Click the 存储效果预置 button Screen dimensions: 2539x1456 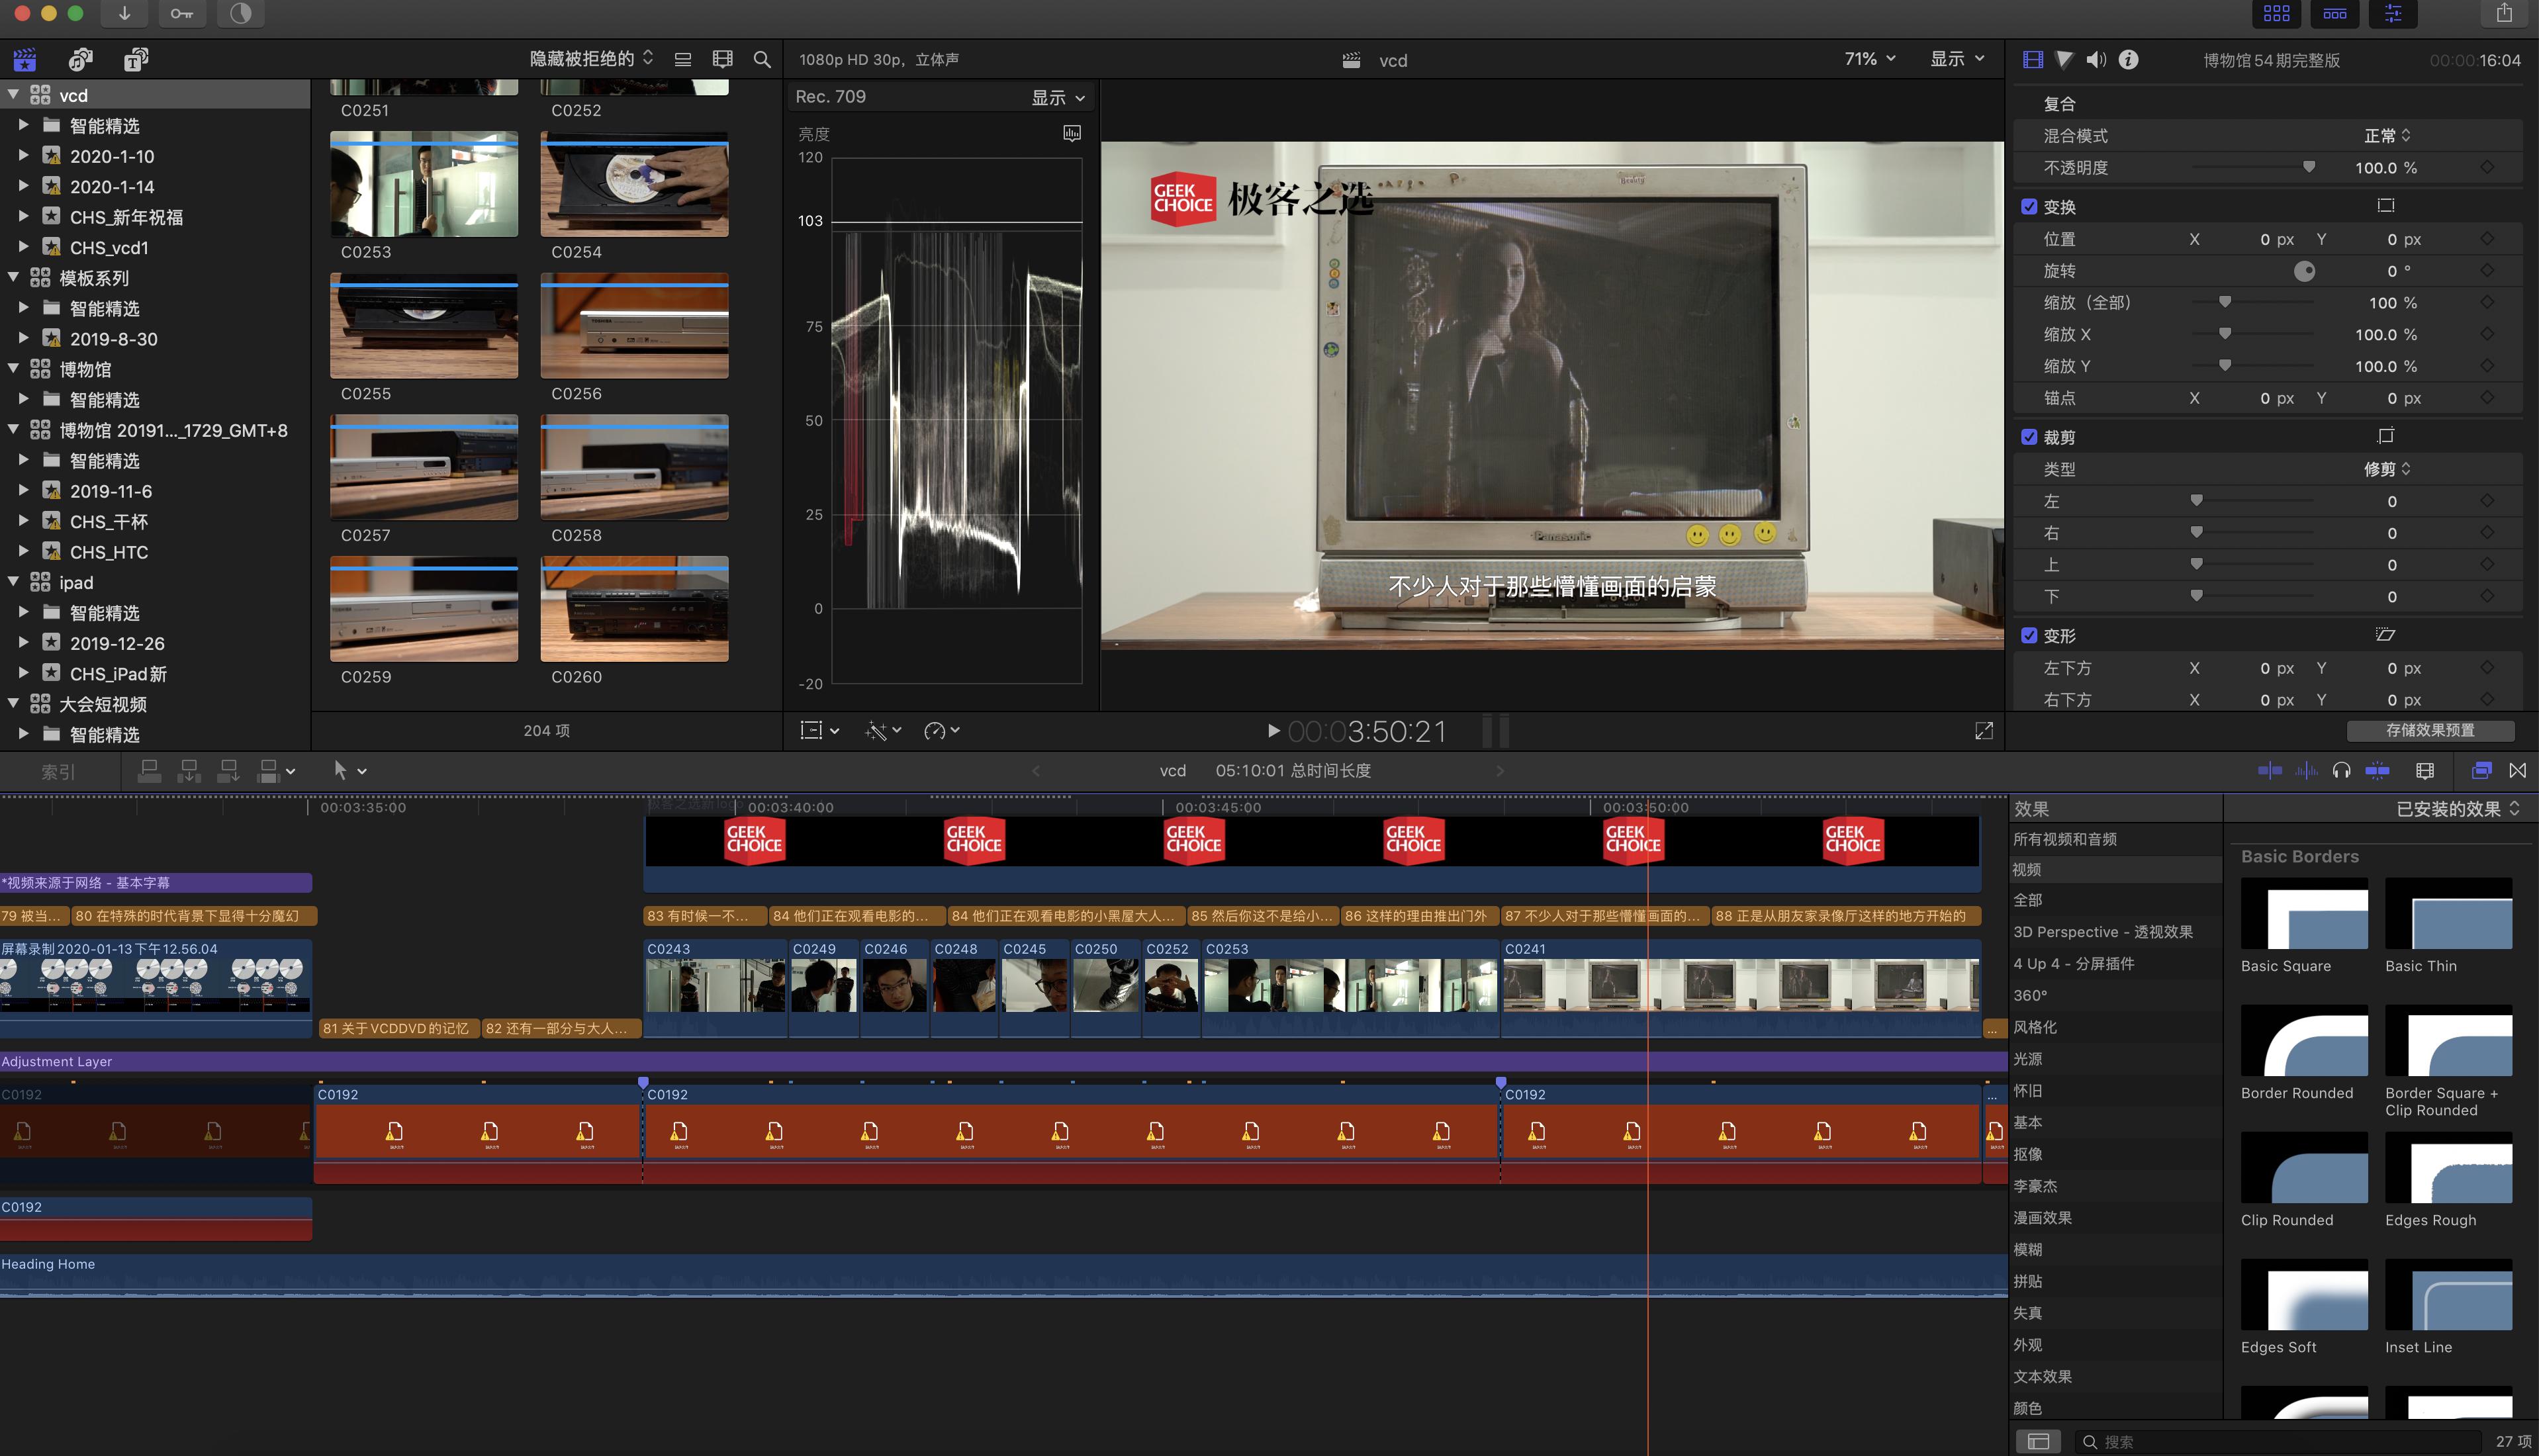tap(2430, 730)
